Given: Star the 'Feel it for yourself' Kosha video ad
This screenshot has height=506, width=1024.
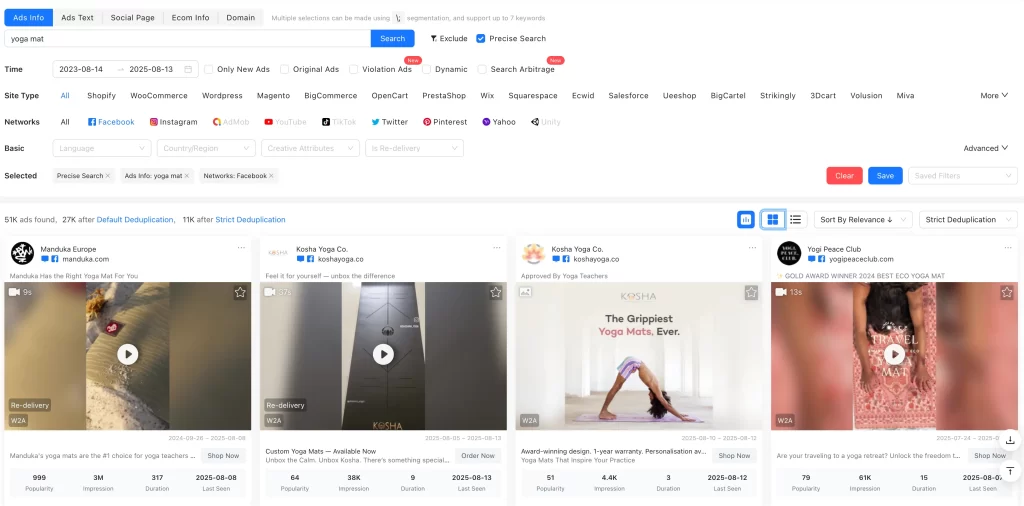Looking at the screenshot, I should pyautogui.click(x=496, y=293).
